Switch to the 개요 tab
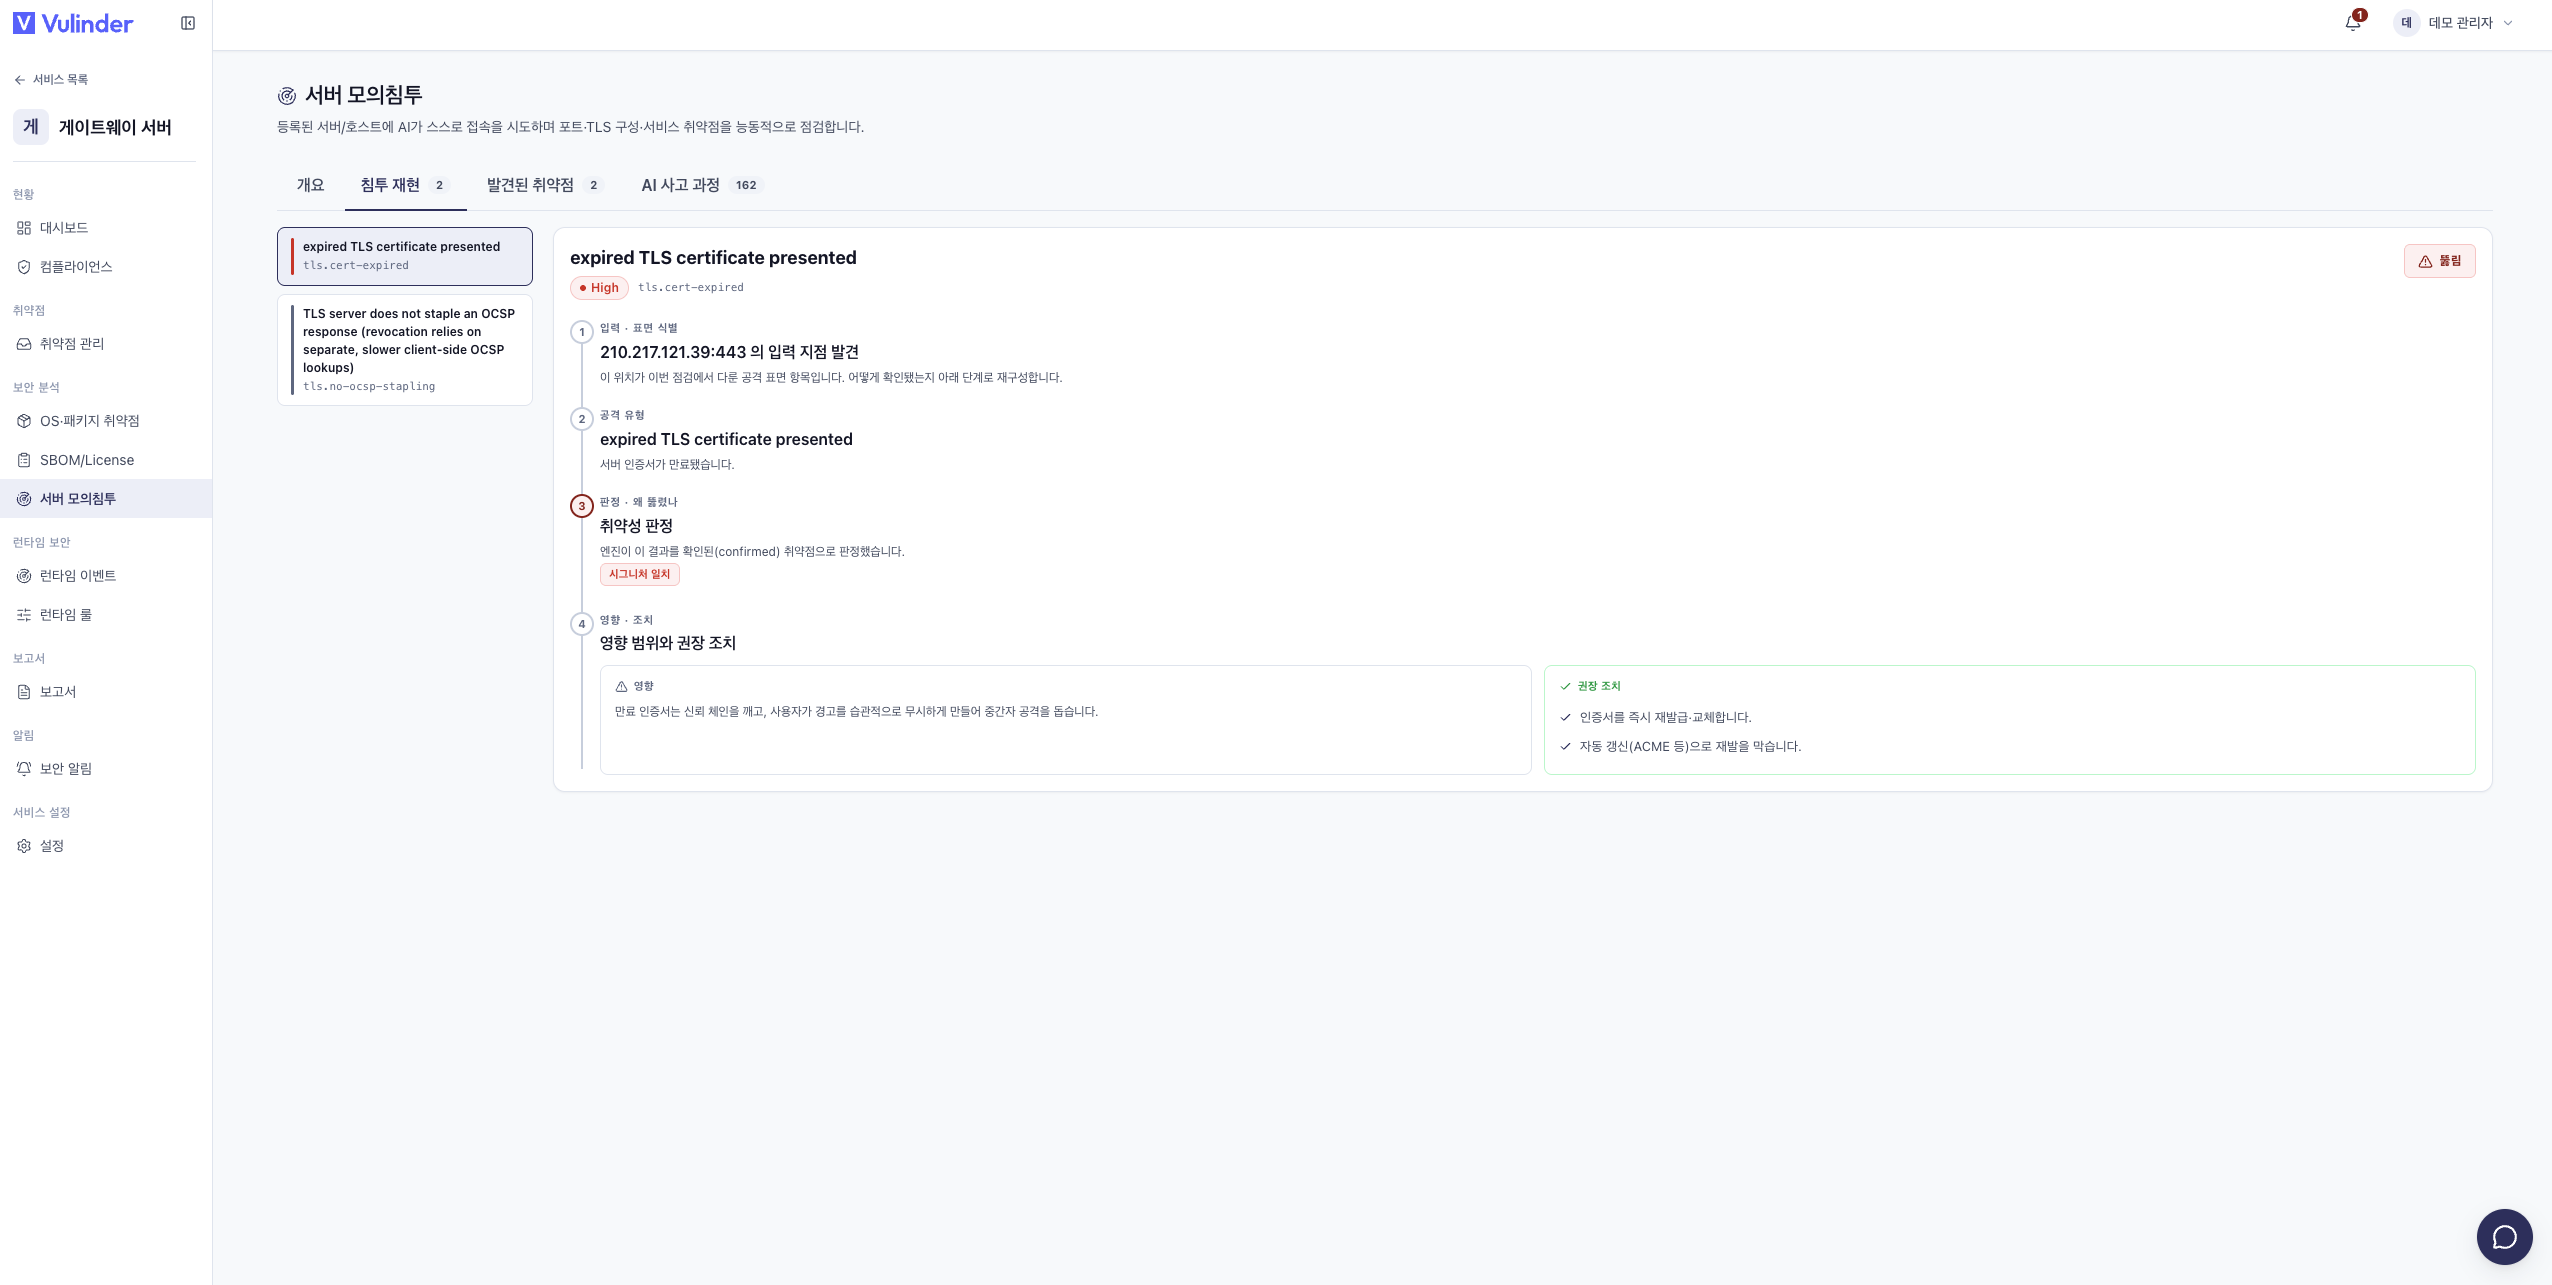Image resolution: width=2552 pixels, height=1285 pixels. tap(310, 185)
